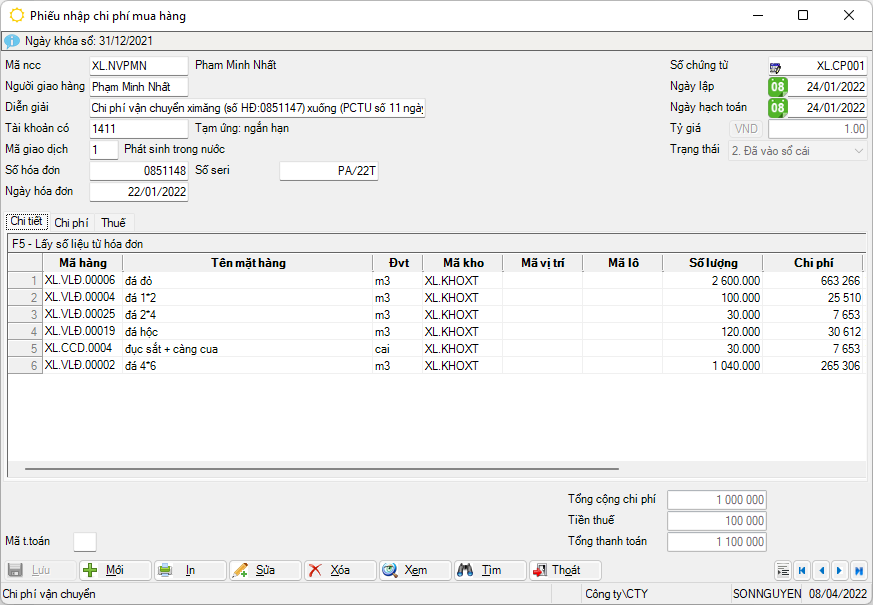Click the Xóa delete button
Image resolution: width=873 pixels, height=605 pixels.
(x=340, y=570)
